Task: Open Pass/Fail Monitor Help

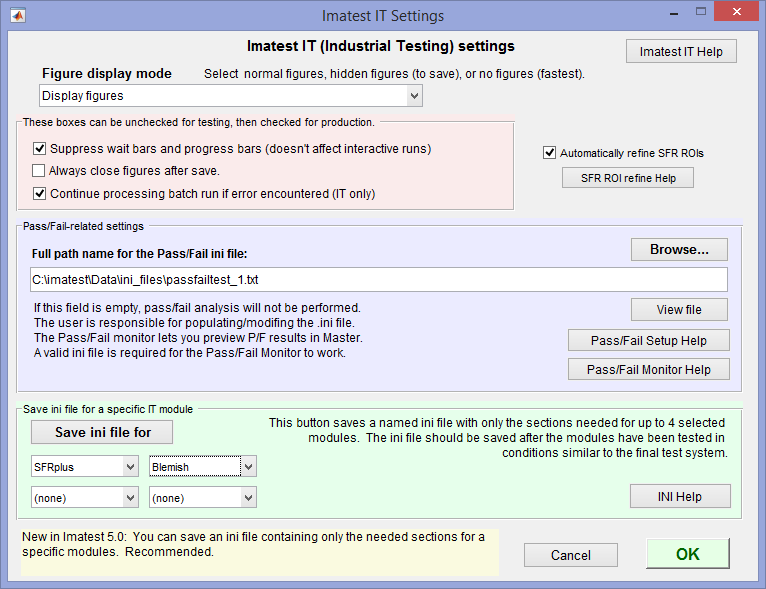Action: (x=649, y=369)
